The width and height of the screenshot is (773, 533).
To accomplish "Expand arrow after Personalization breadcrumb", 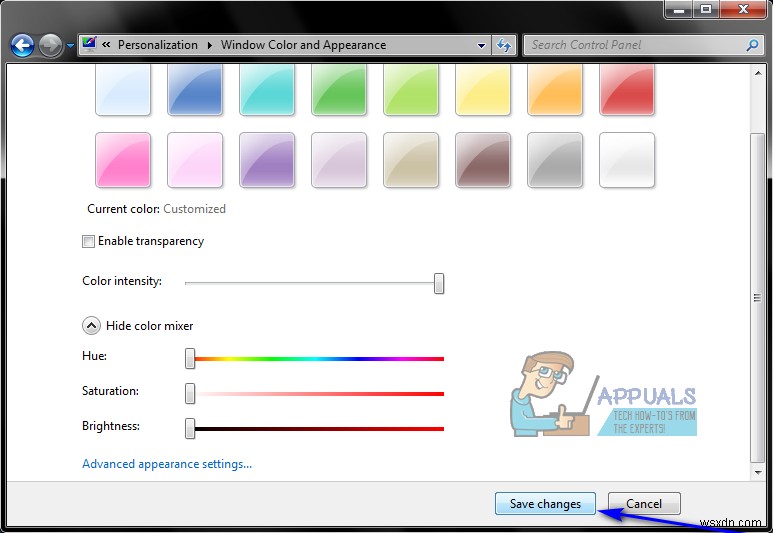I will click(210, 45).
